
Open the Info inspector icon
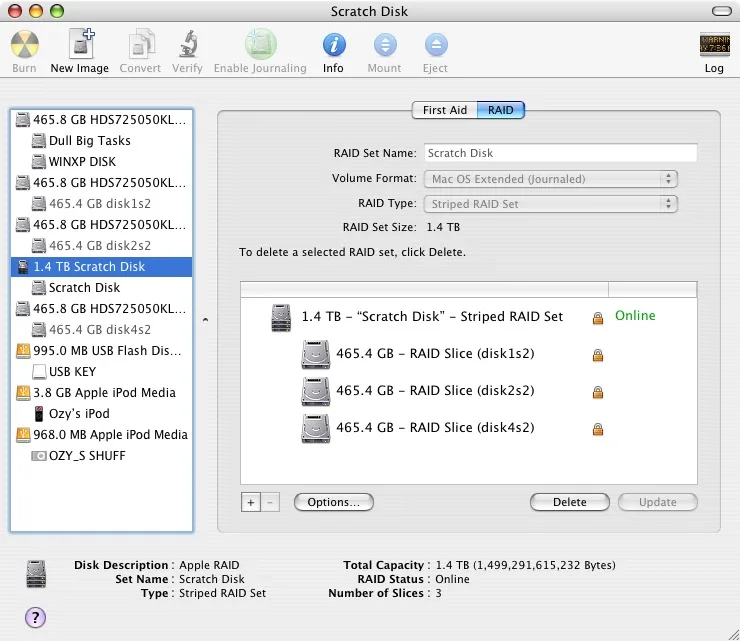pos(333,45)
